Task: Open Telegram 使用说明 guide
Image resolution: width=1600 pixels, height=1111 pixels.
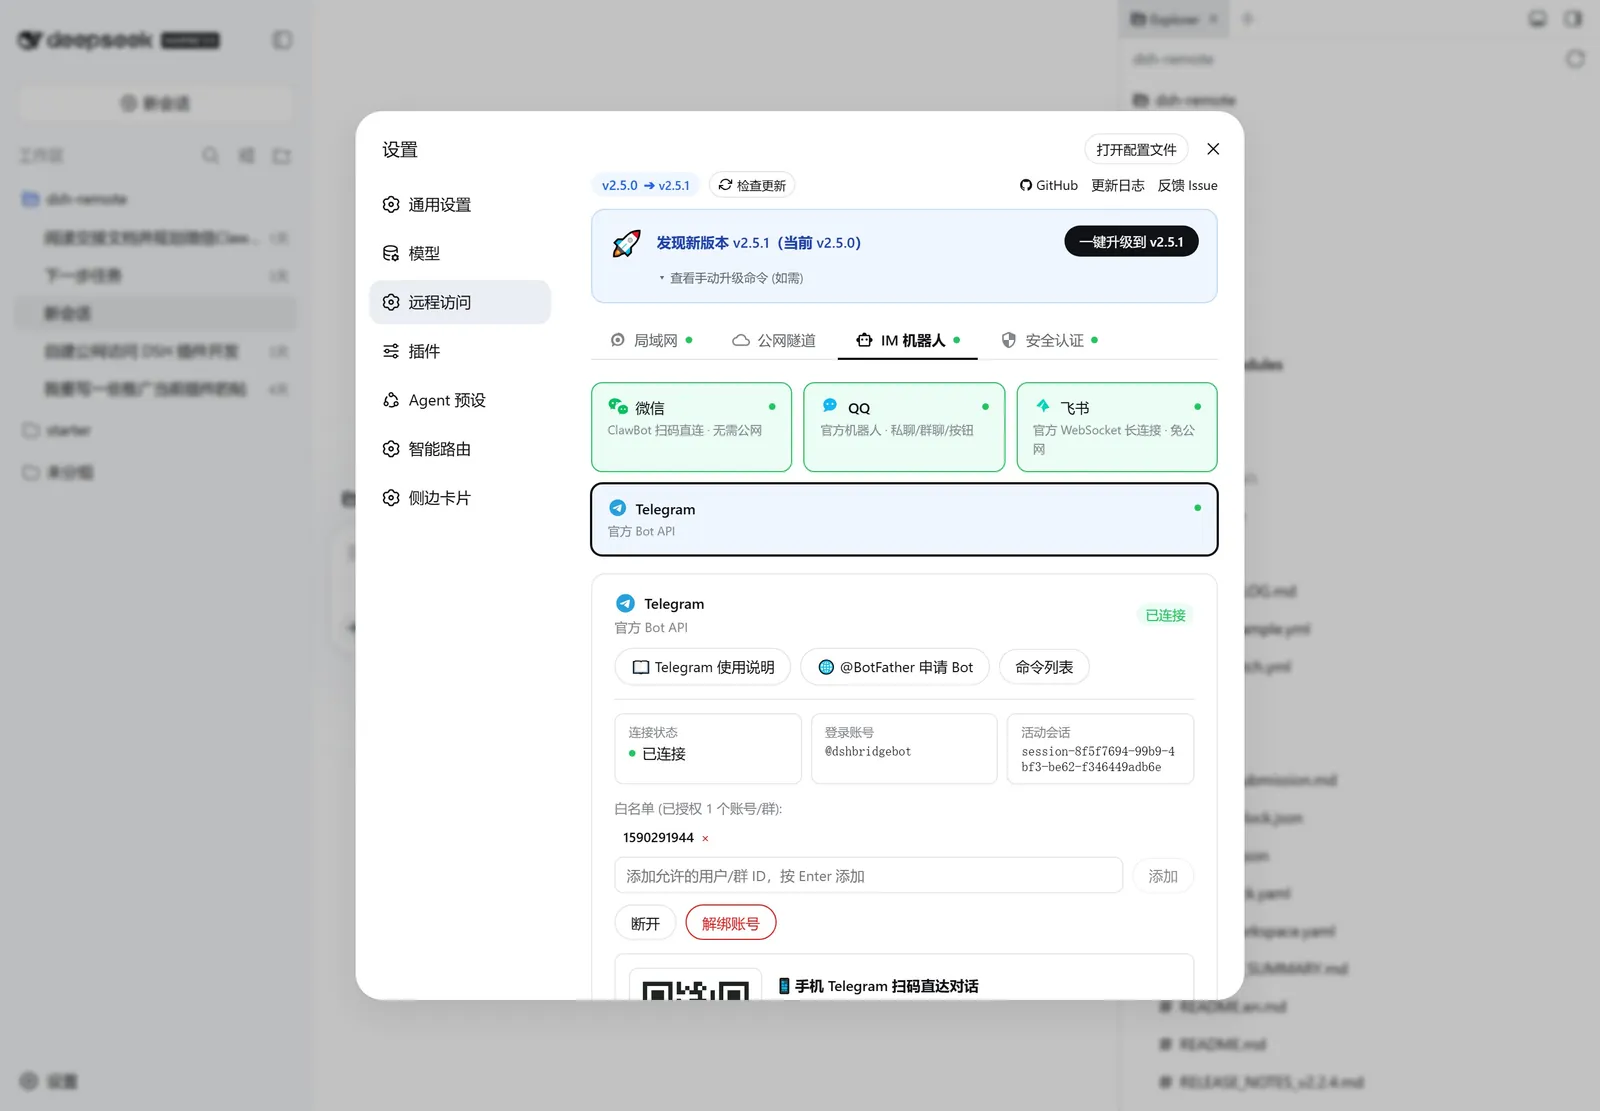Action: click(703, 667)
